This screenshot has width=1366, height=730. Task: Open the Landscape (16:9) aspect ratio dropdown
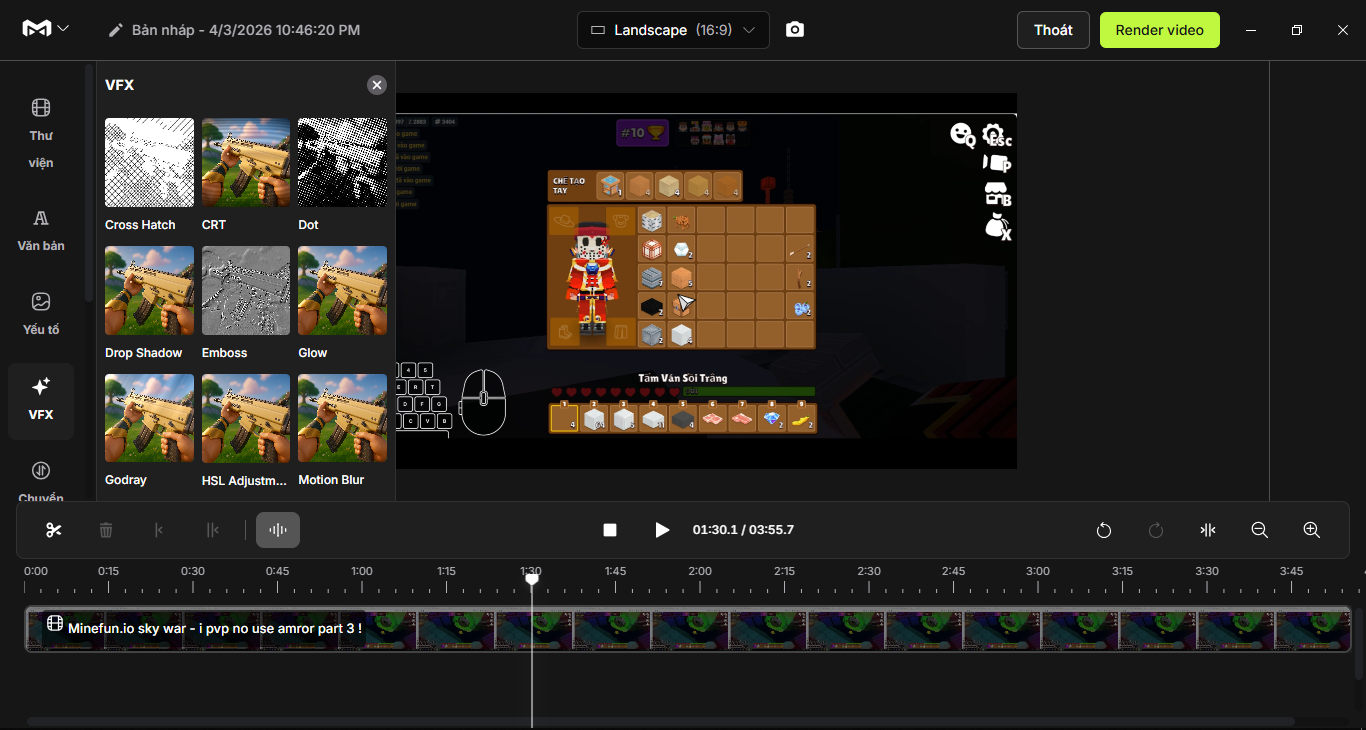point(673,30)
